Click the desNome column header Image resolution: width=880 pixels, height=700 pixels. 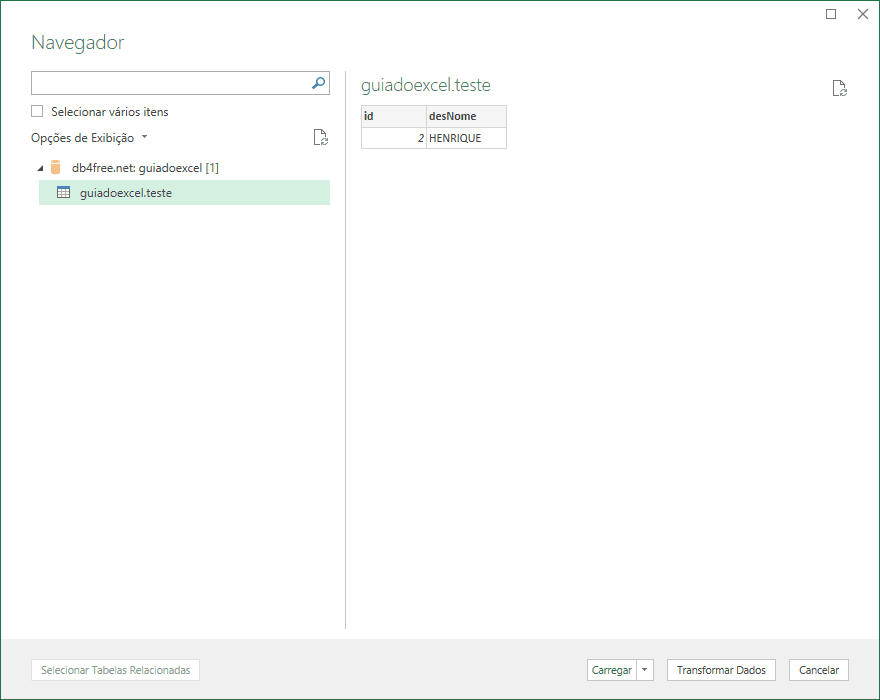pos(465,116)
